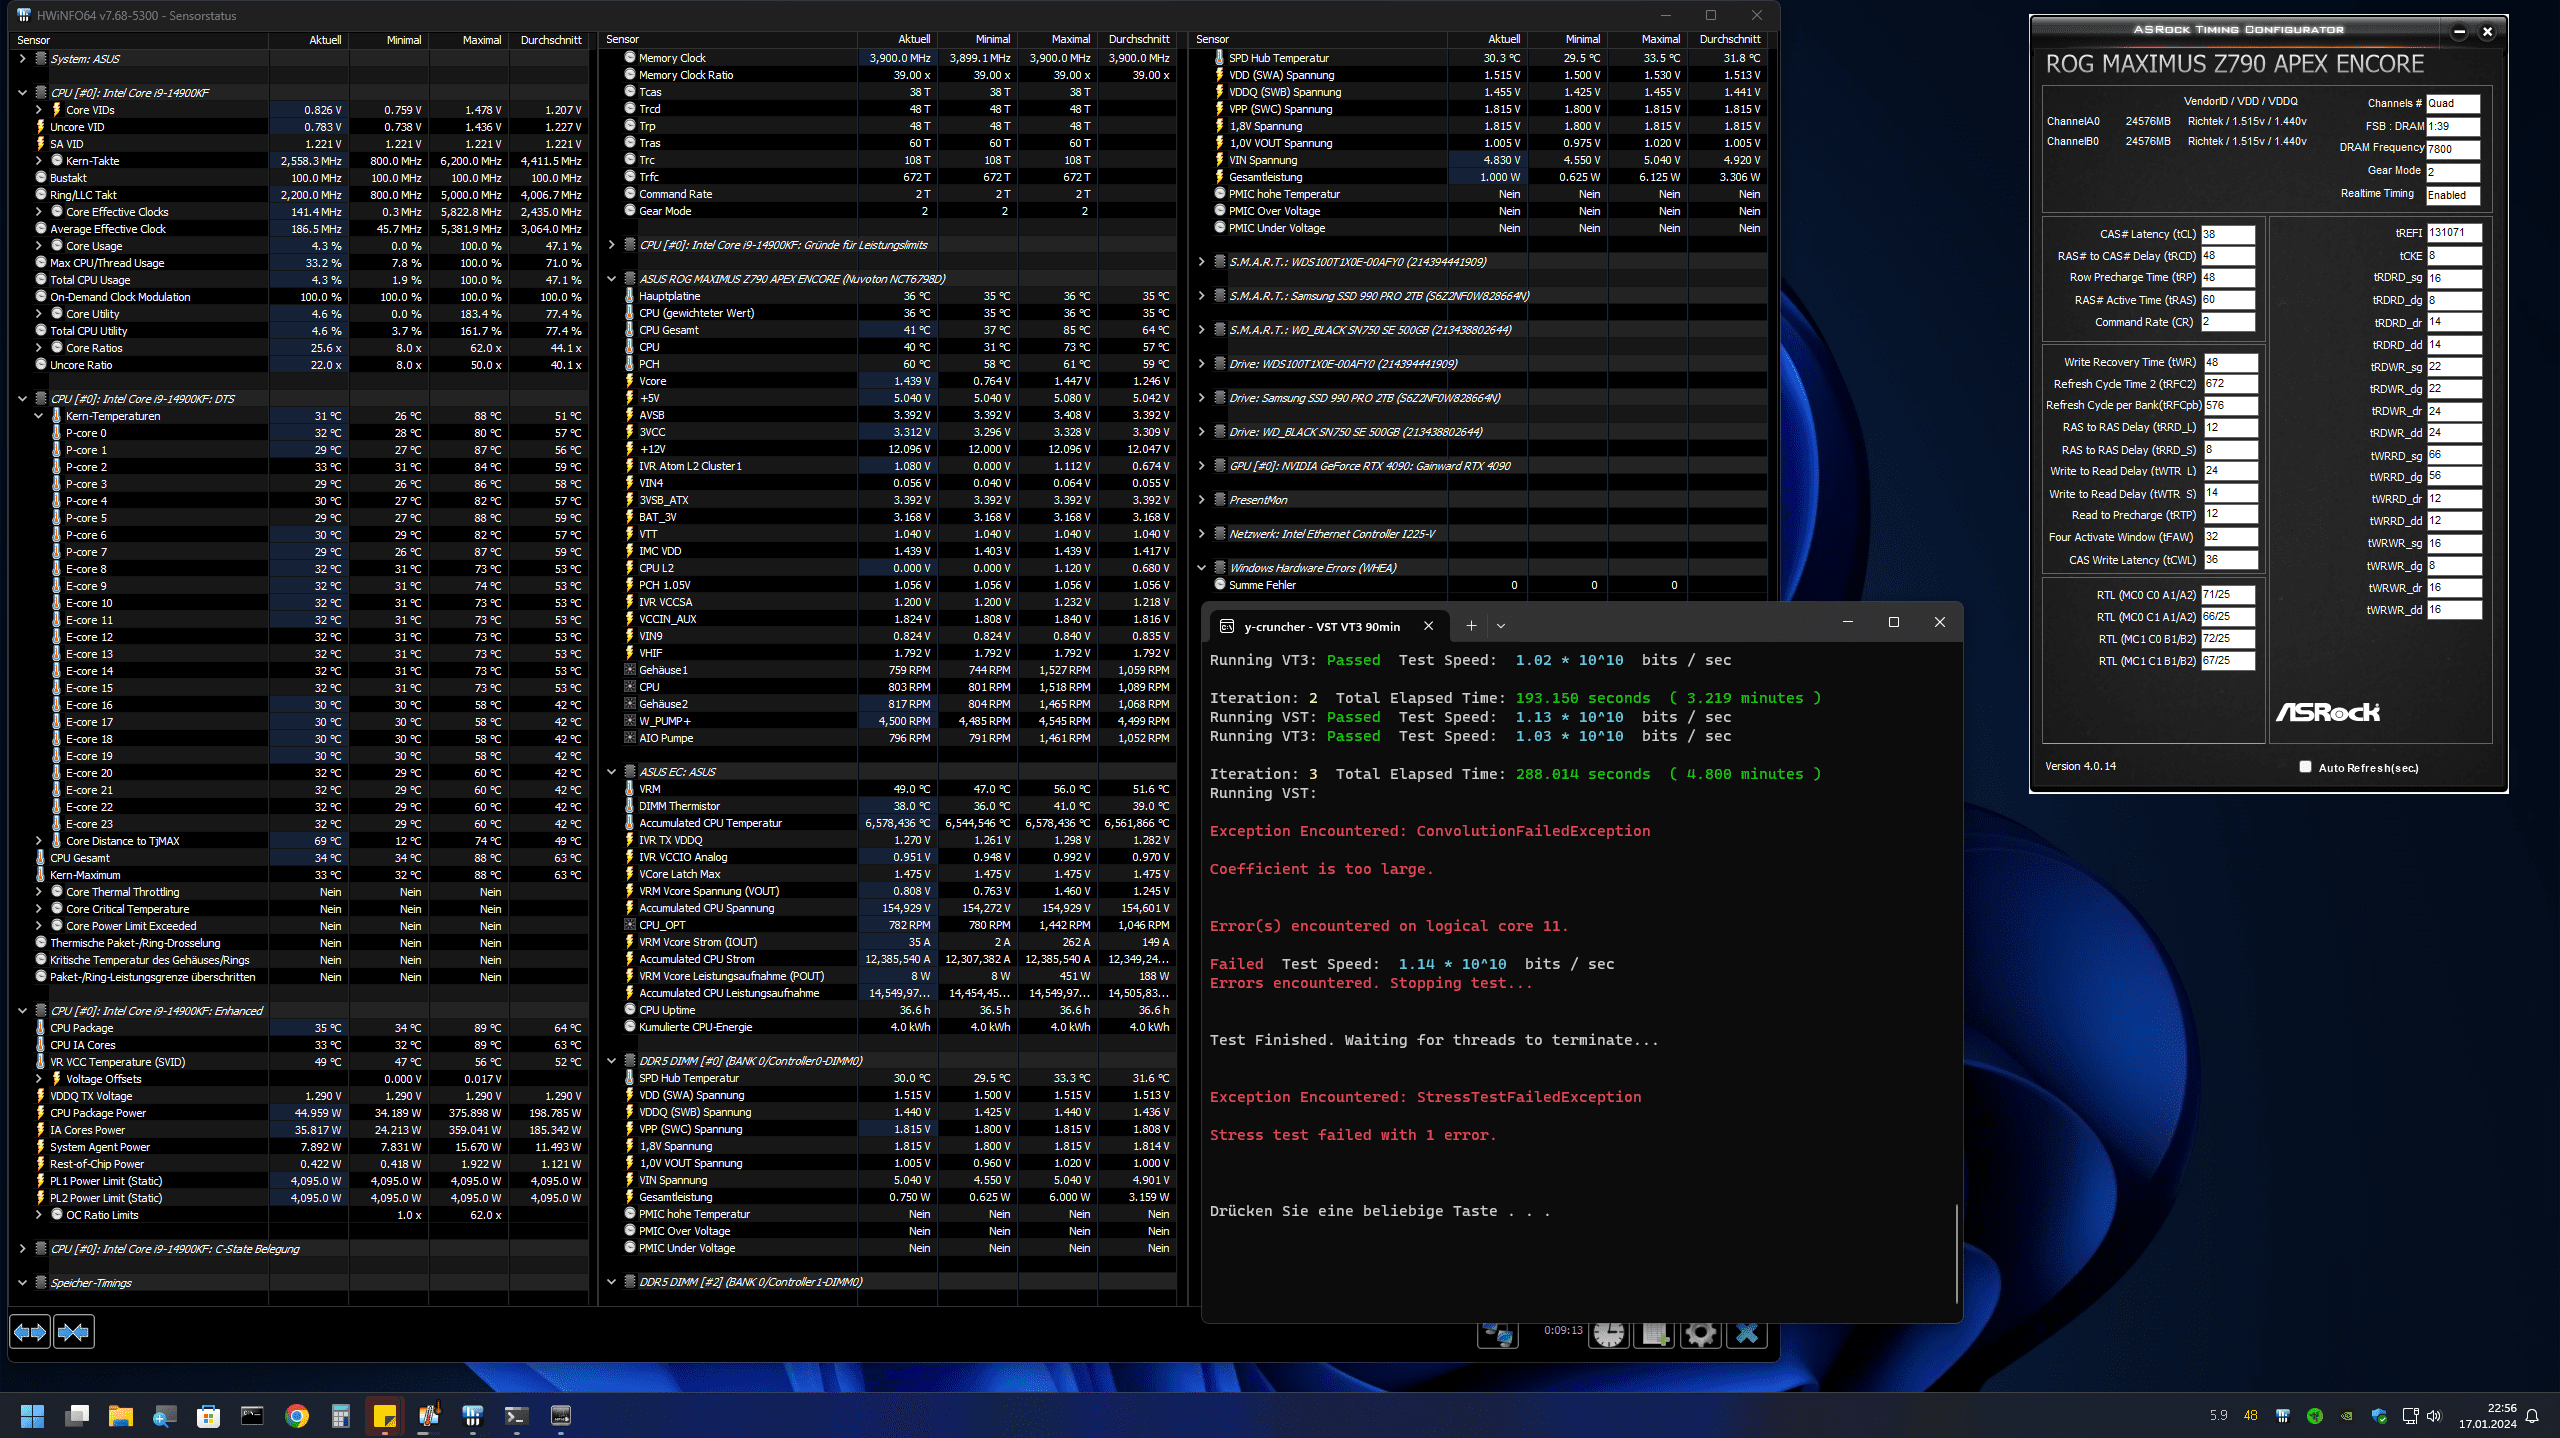Image resolution: width=2560 pixels, height=1438 pixels.
Task: Collapse Windows Hardware Errors (WHEA) group
Action: coord(1201,568)
